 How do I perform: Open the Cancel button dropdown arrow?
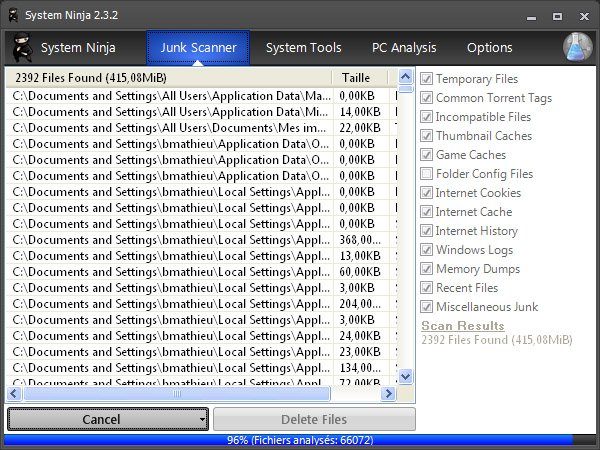(x=202, y=419)
